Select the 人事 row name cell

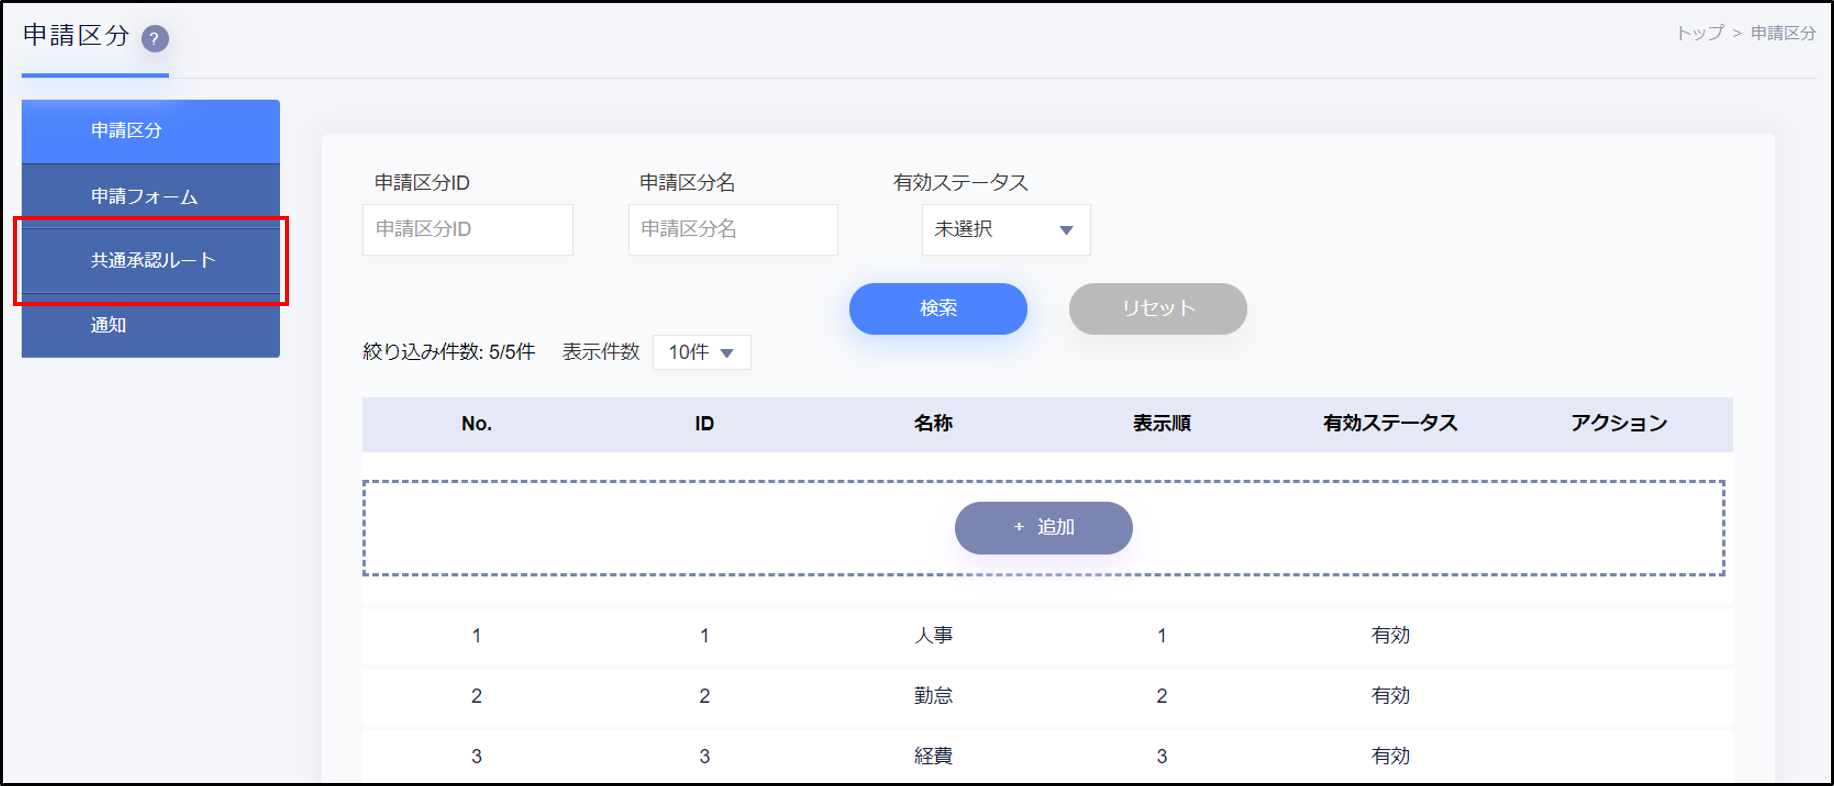933,636
